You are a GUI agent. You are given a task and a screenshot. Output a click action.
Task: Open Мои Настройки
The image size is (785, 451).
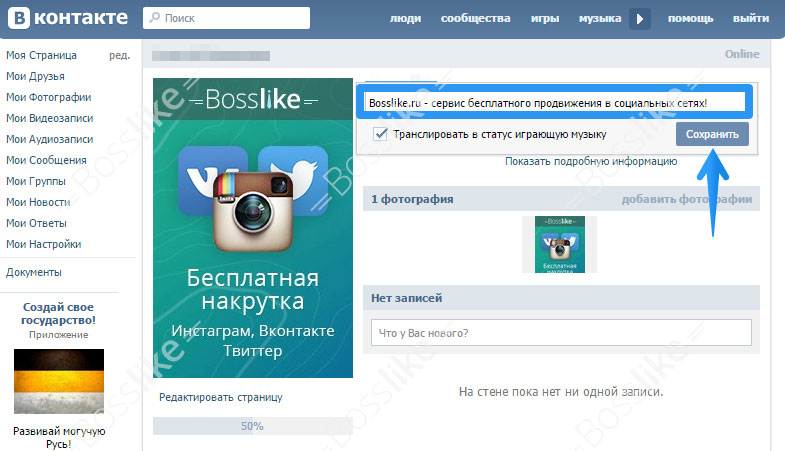44,244
